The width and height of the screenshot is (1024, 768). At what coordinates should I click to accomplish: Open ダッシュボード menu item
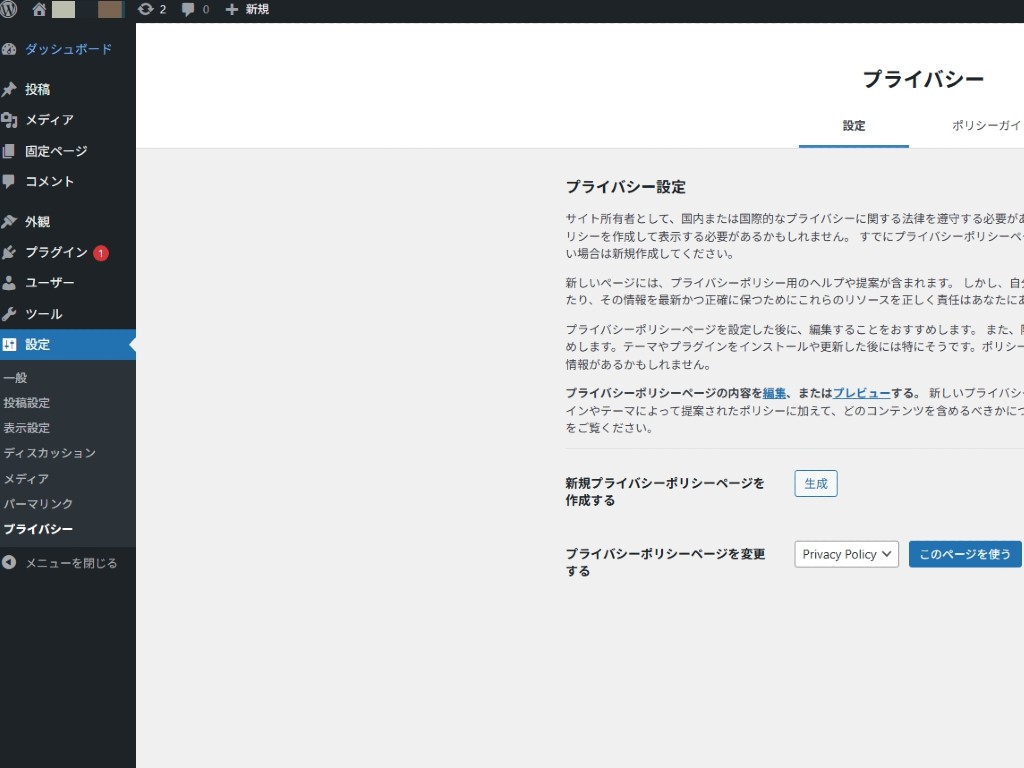pyautogui.click(x=68, y=50)
